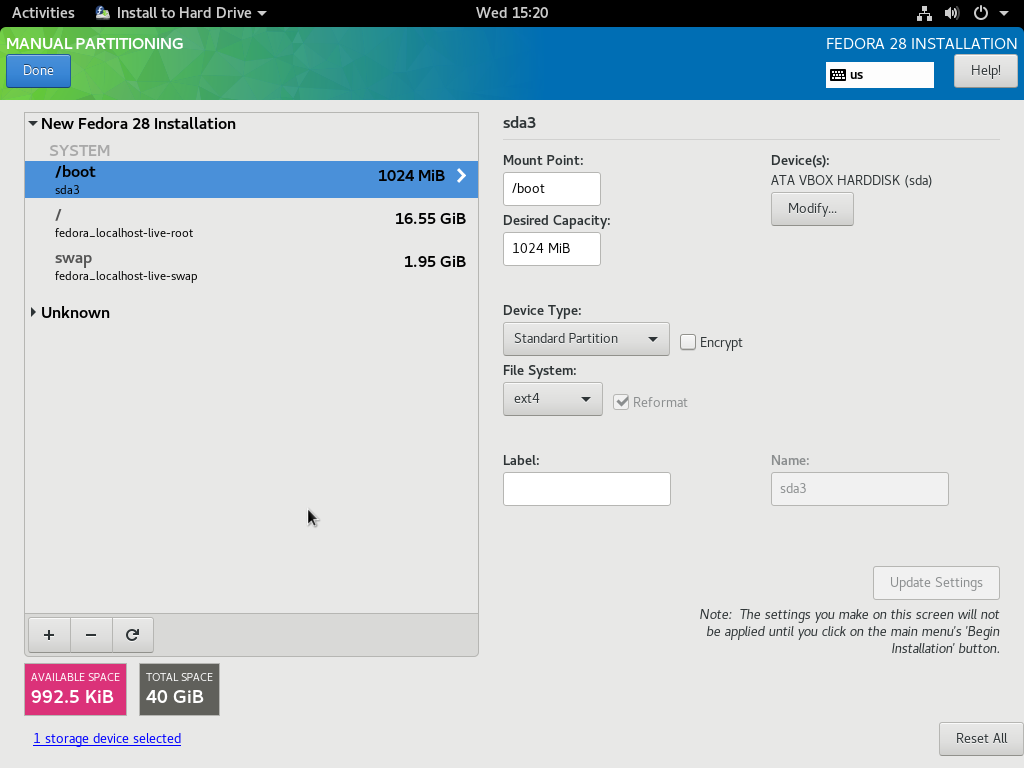Click the 'us' keyboard layout indicator
Image resolution: width=1024 pixels, height=768 pixels.
click(880, 75)
